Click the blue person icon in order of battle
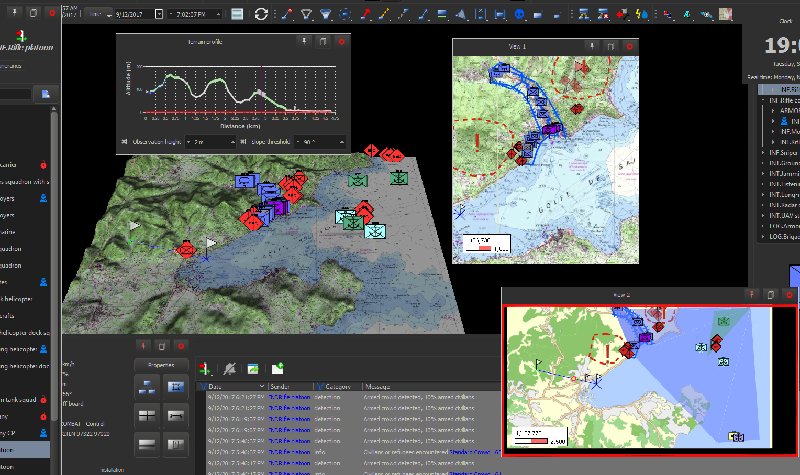 (784, 121)
